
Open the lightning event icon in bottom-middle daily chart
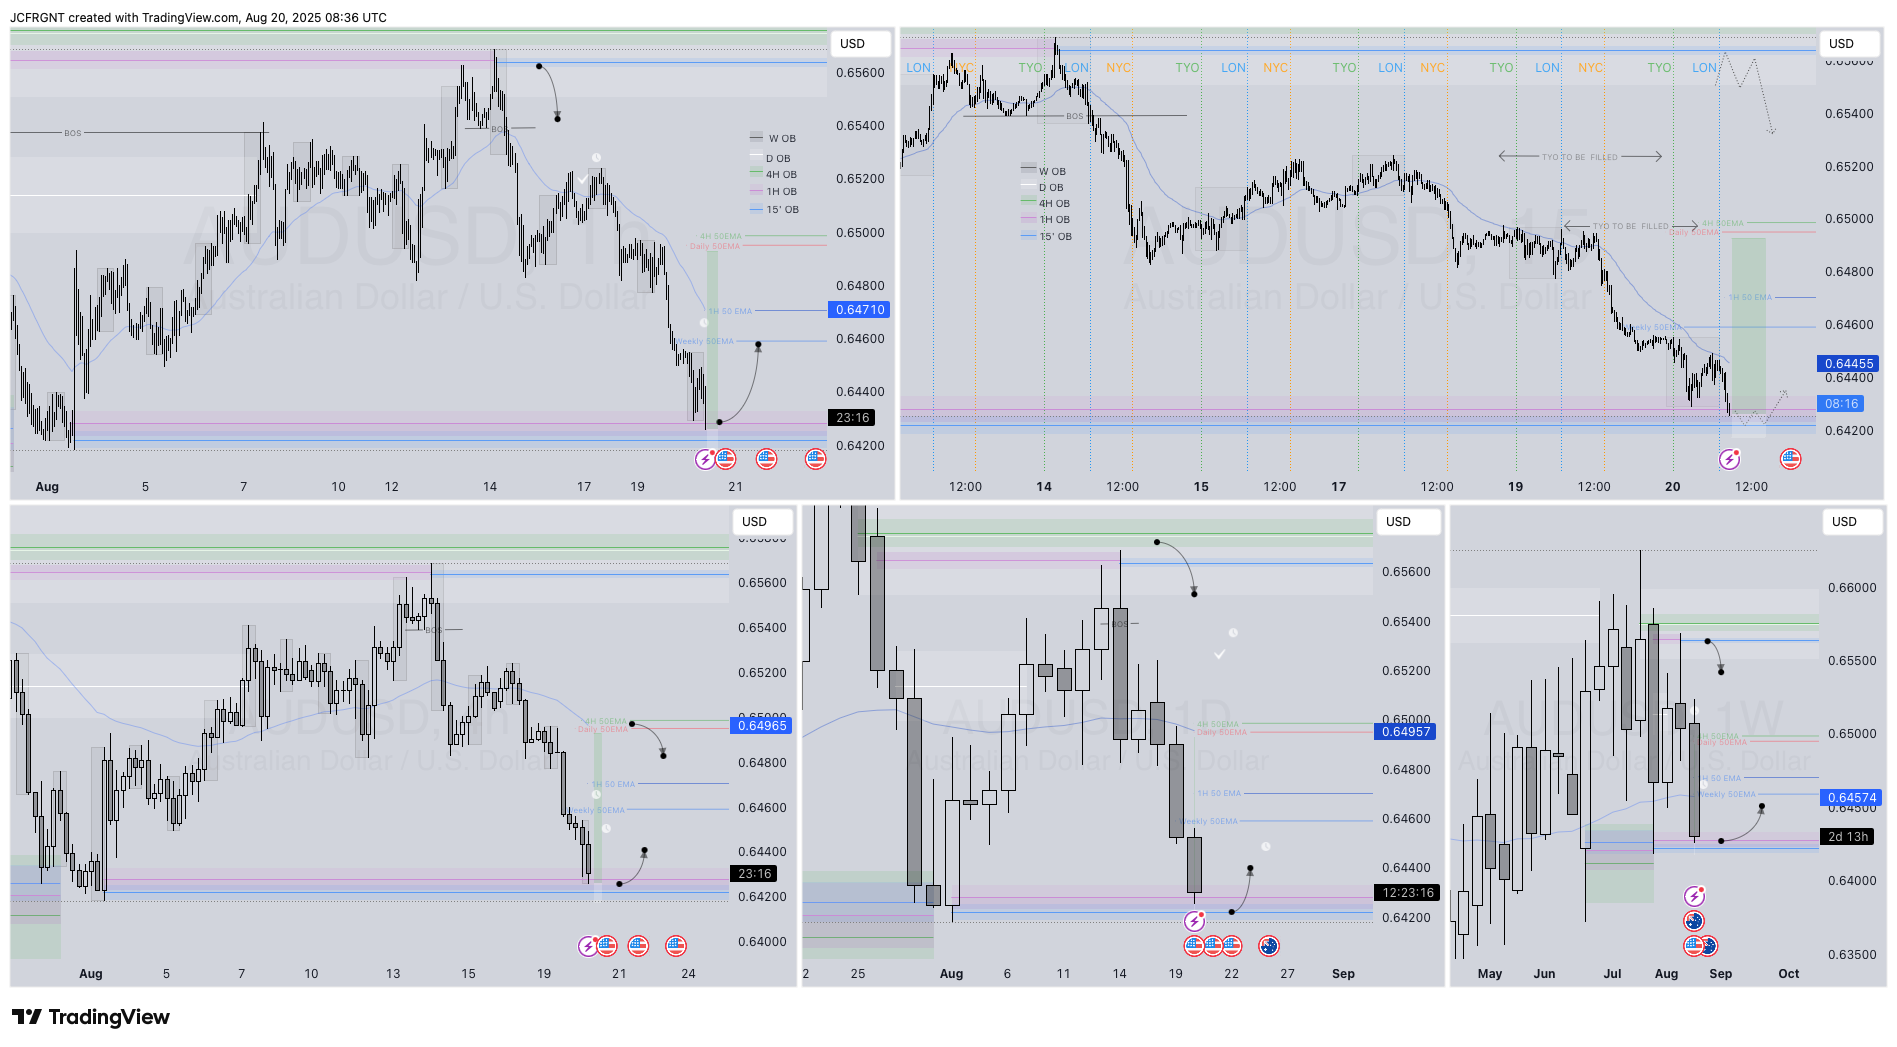1194,921
